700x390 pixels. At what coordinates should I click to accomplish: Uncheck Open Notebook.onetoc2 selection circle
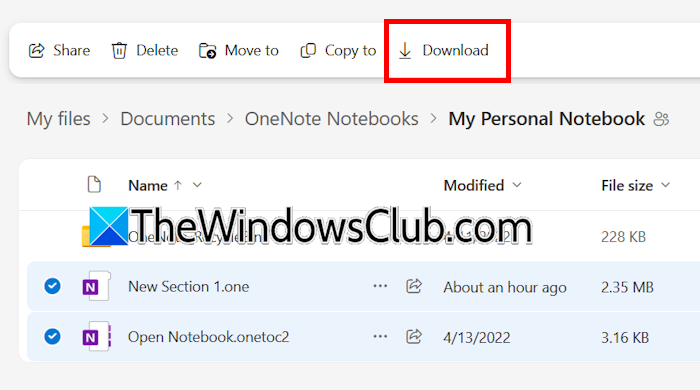[x=52, y=336]
